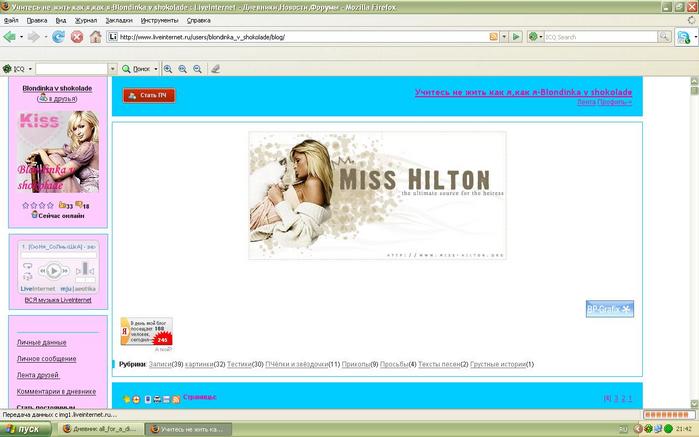Screen dimensions: 699x437
Task: Open the Лента друзей link
Action: pos(38,375)
